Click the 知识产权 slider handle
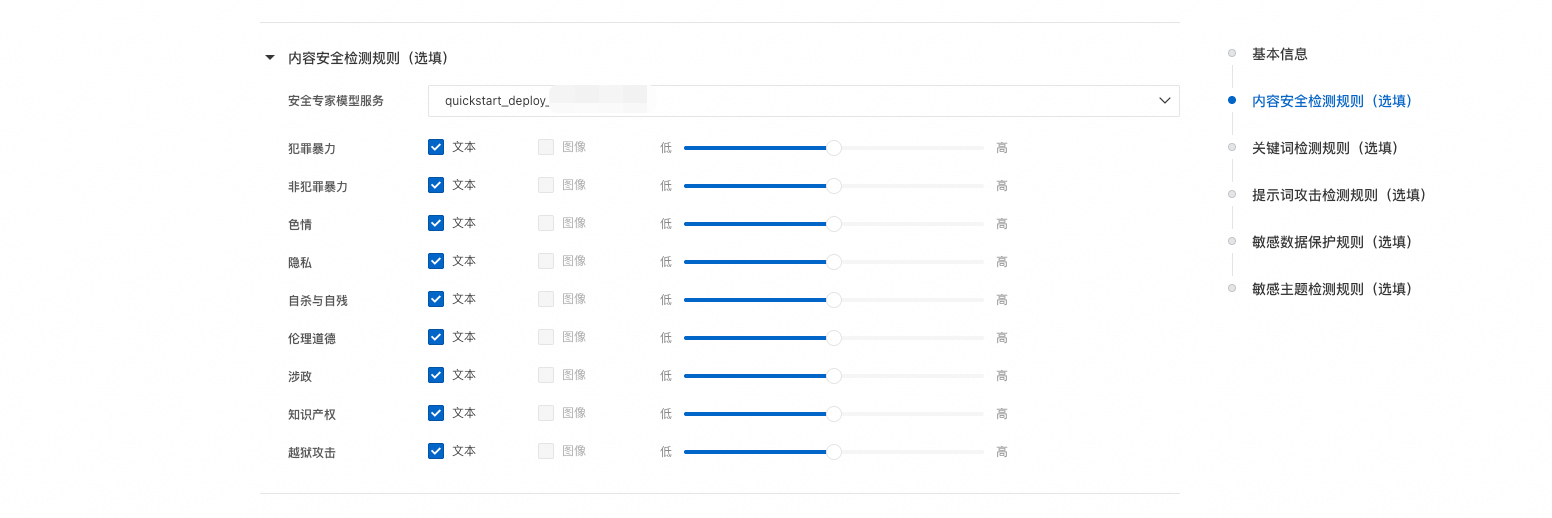 tap(834, 414)
